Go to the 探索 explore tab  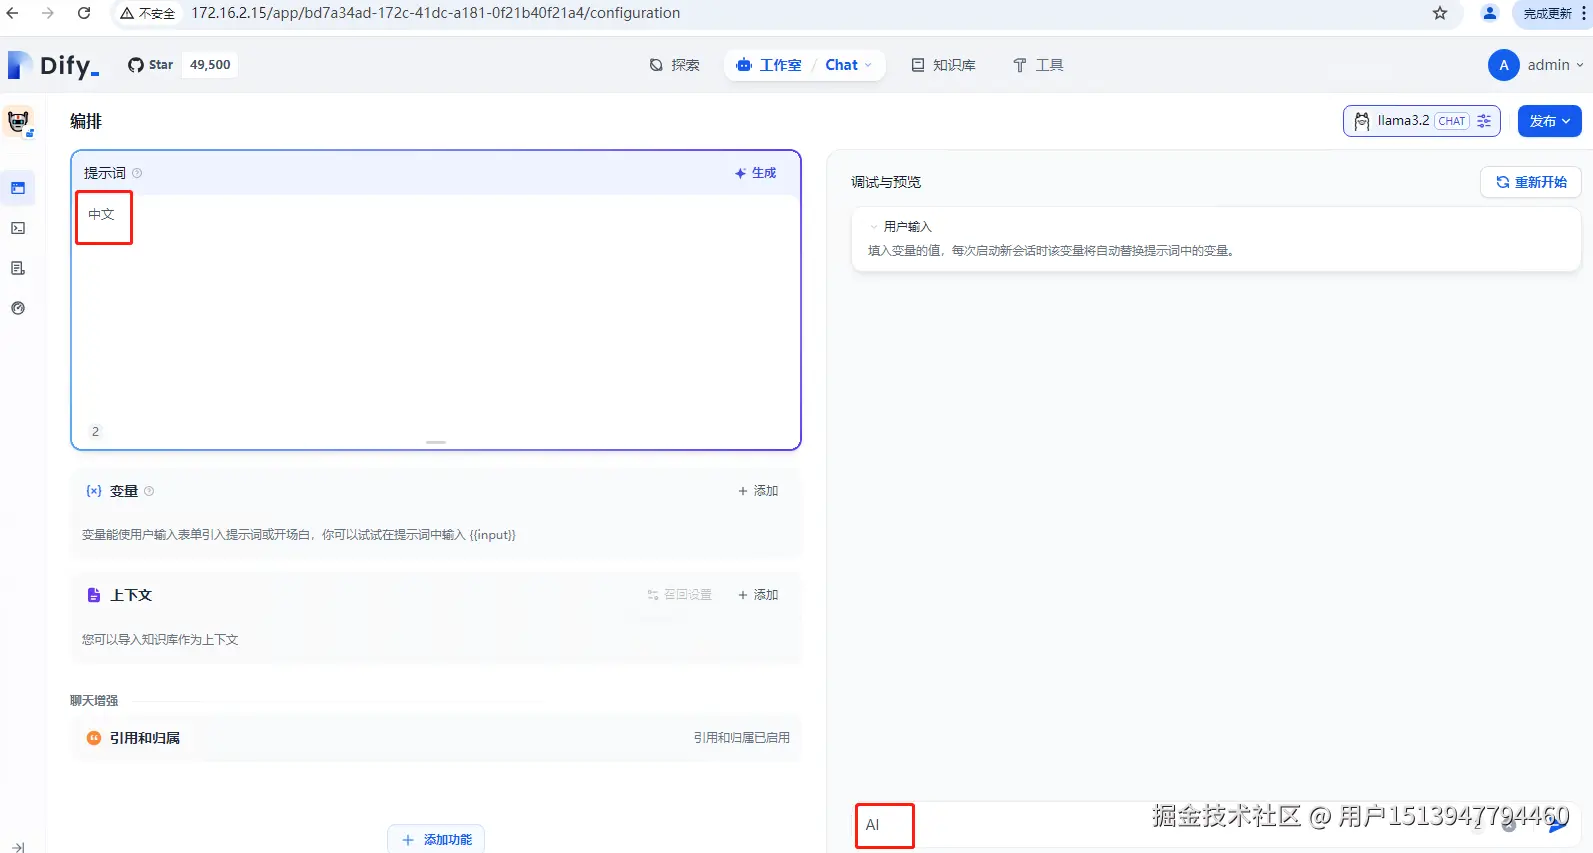[675, 65]
